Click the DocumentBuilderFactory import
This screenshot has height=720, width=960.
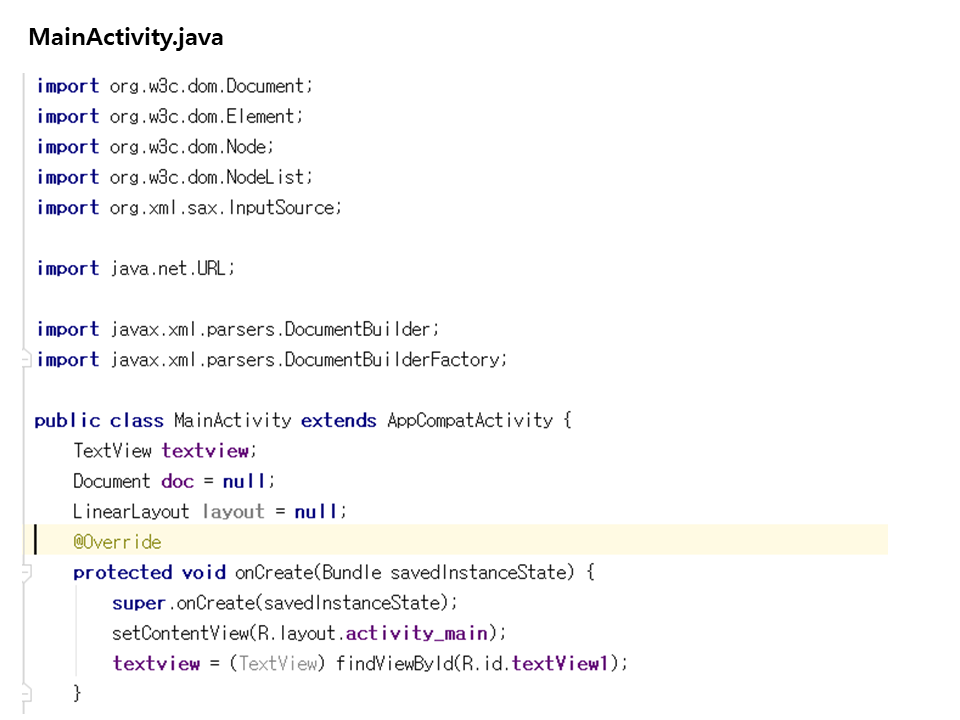[x=308, y=360]
